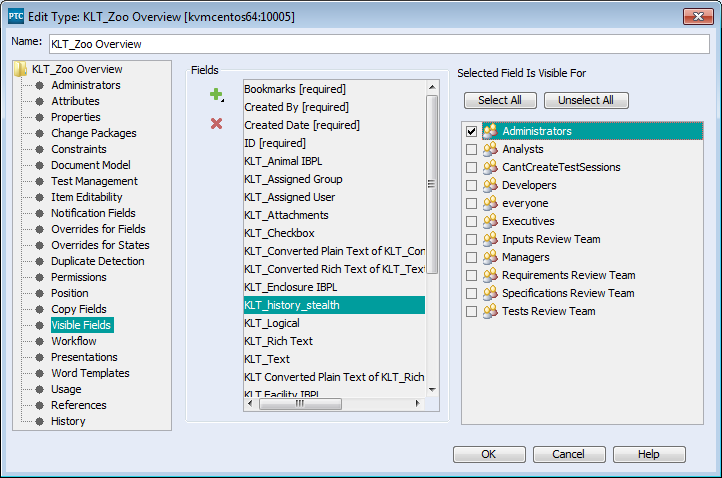722x478 pixels.
Task: Check the Executives checkbox
Action: point(471,221)
